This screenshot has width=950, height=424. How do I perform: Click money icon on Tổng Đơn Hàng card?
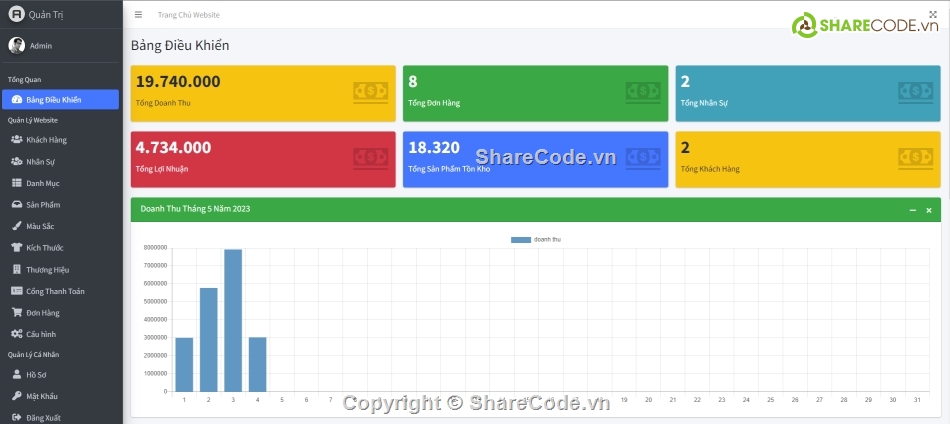click(643, 93)
